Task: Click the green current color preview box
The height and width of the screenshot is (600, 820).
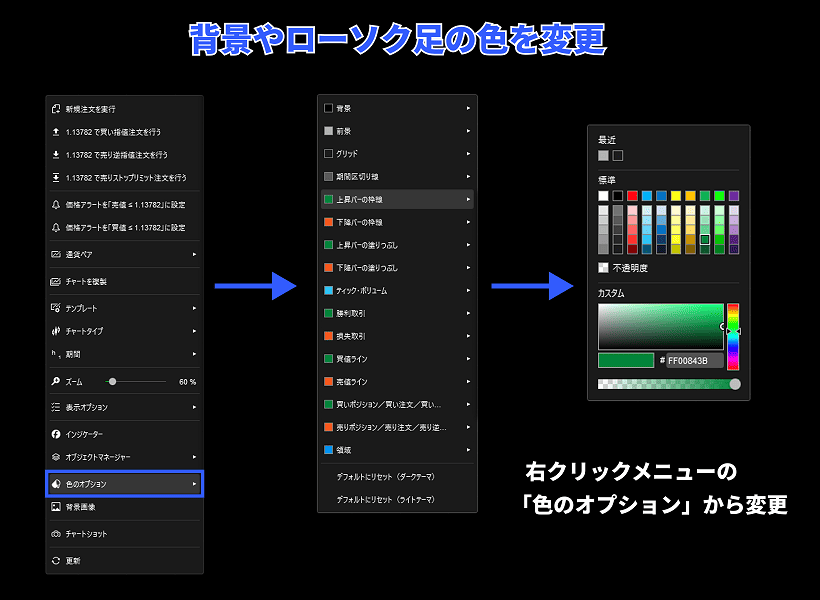Action: click(x=626, y=360)
